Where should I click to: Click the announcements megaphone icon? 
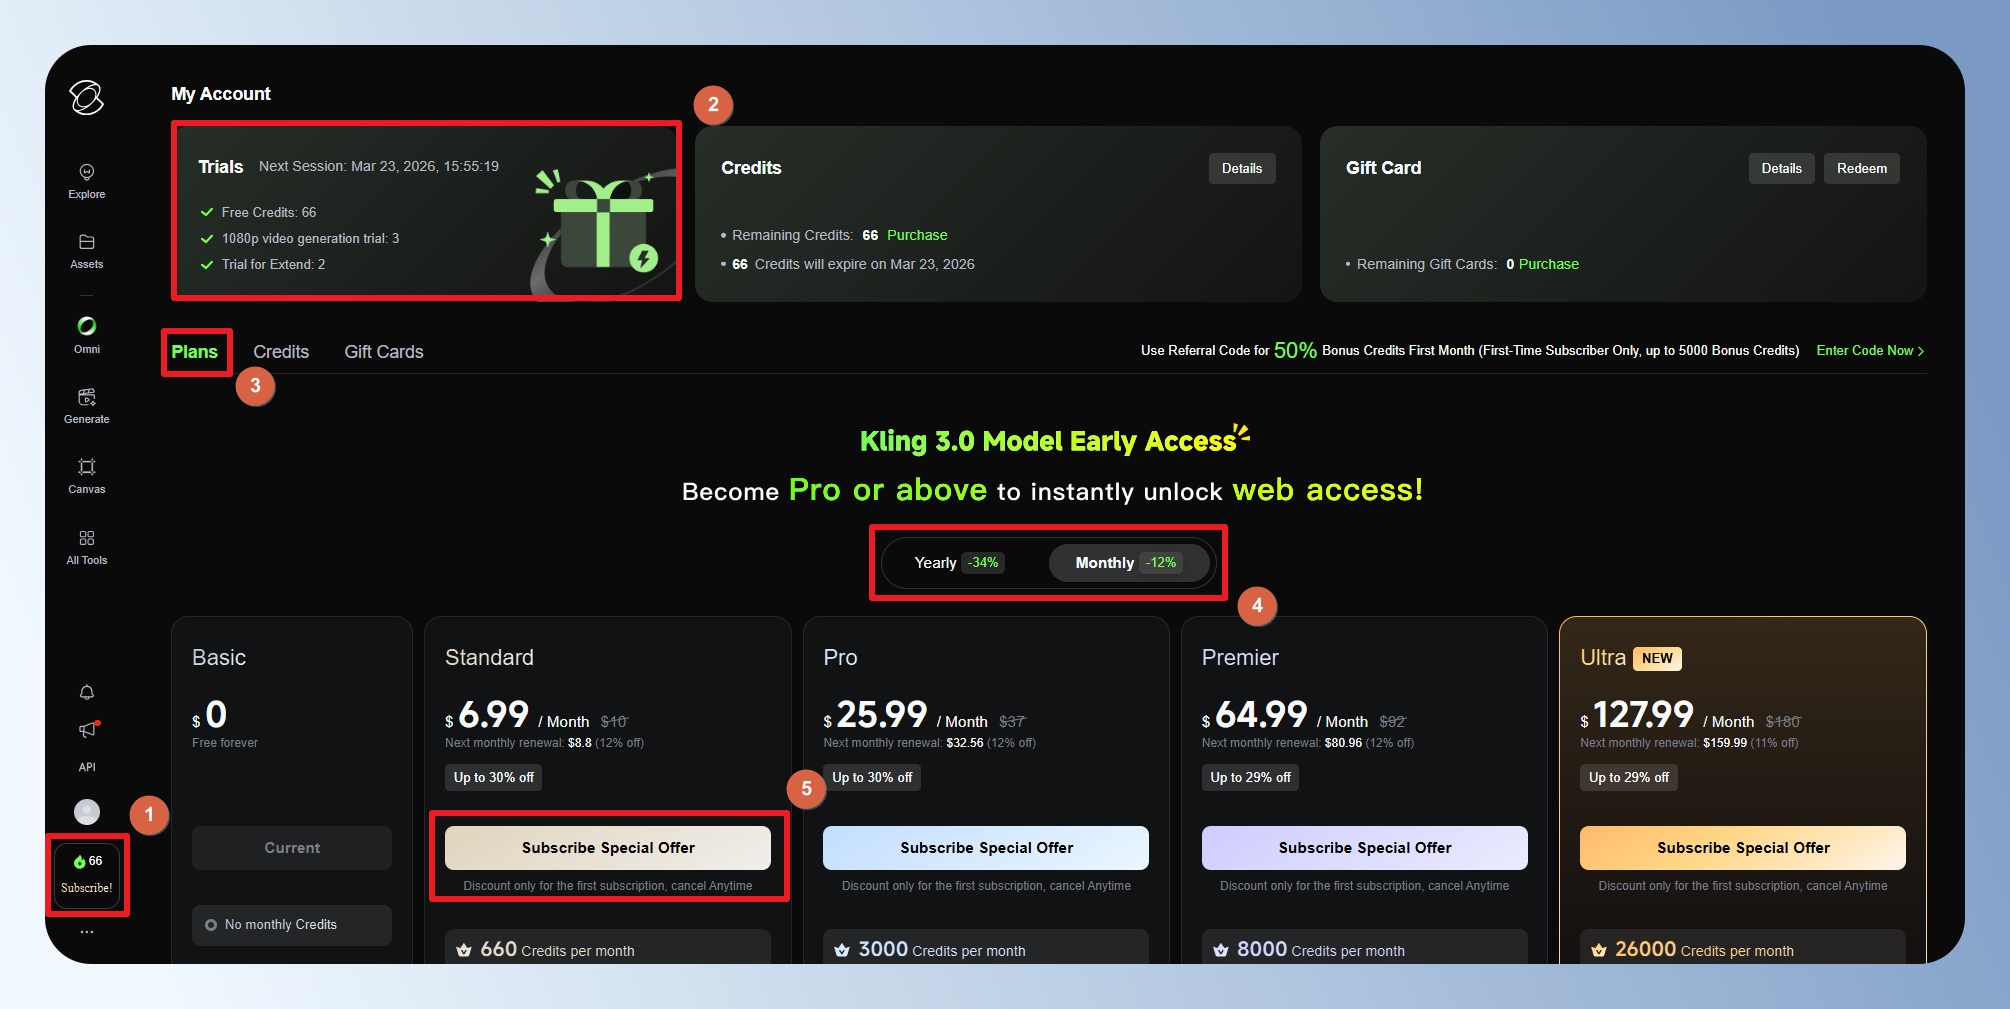coord(88,730)
